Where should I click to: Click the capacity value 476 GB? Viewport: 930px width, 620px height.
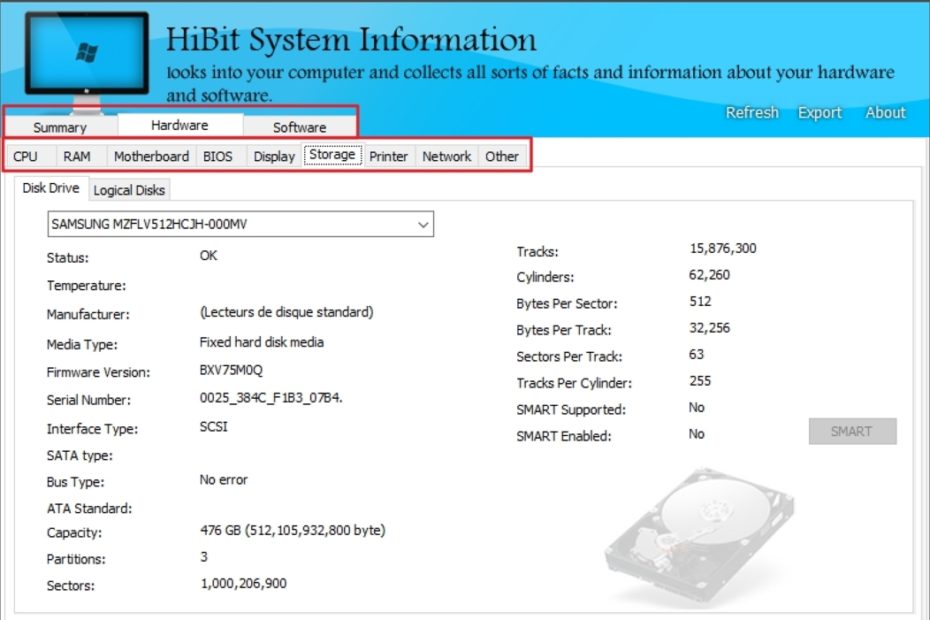(x=292, y=530)
